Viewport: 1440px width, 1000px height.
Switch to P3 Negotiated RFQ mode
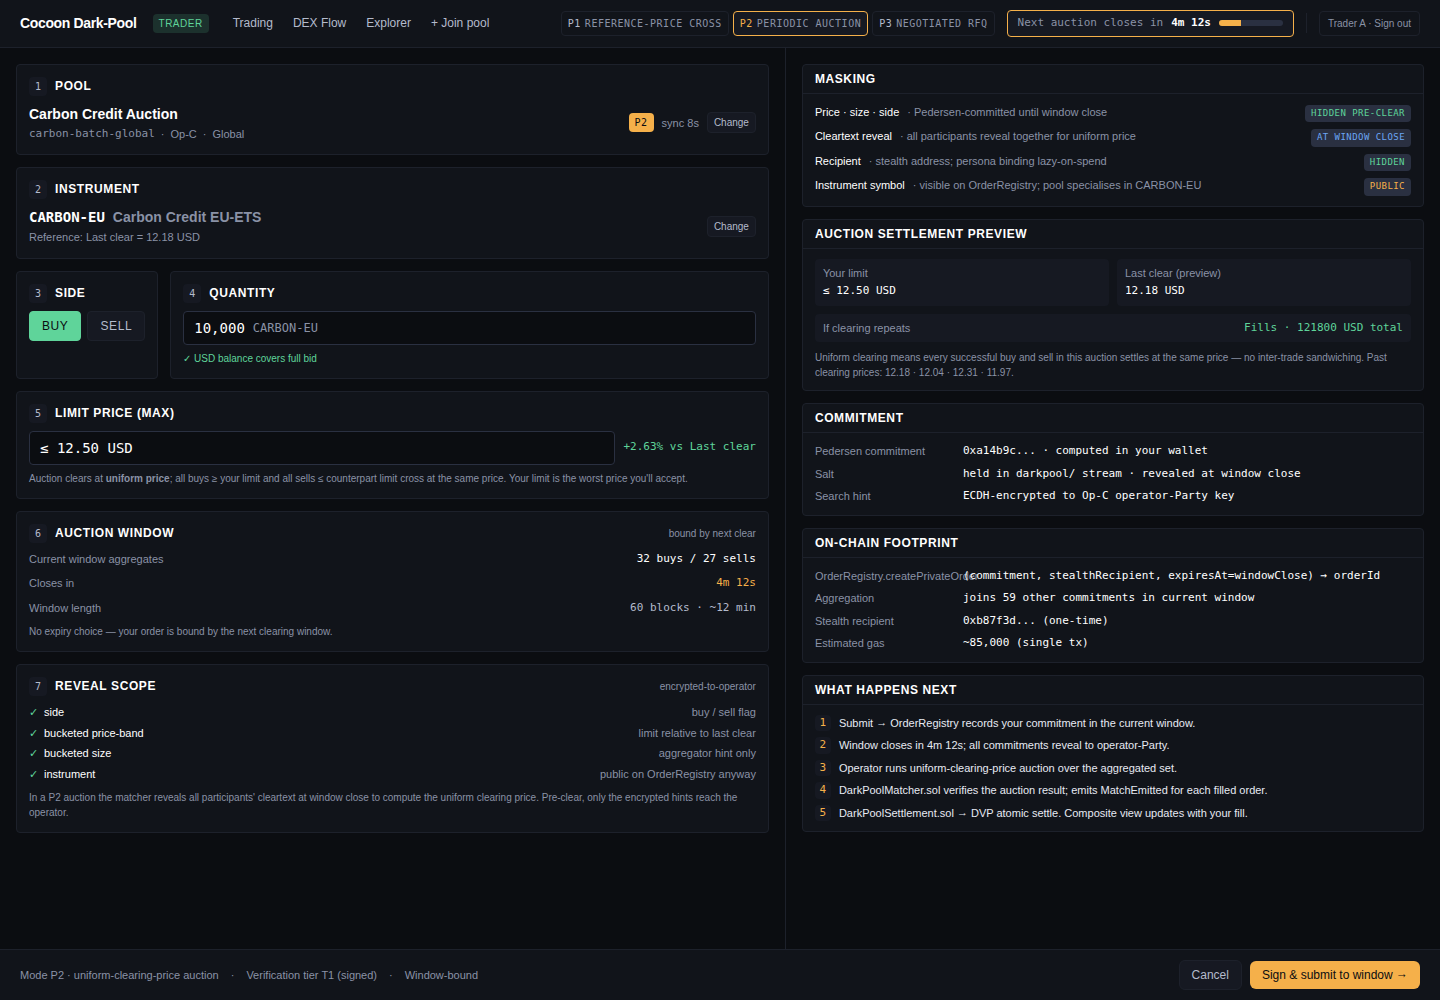click(933, 23)
